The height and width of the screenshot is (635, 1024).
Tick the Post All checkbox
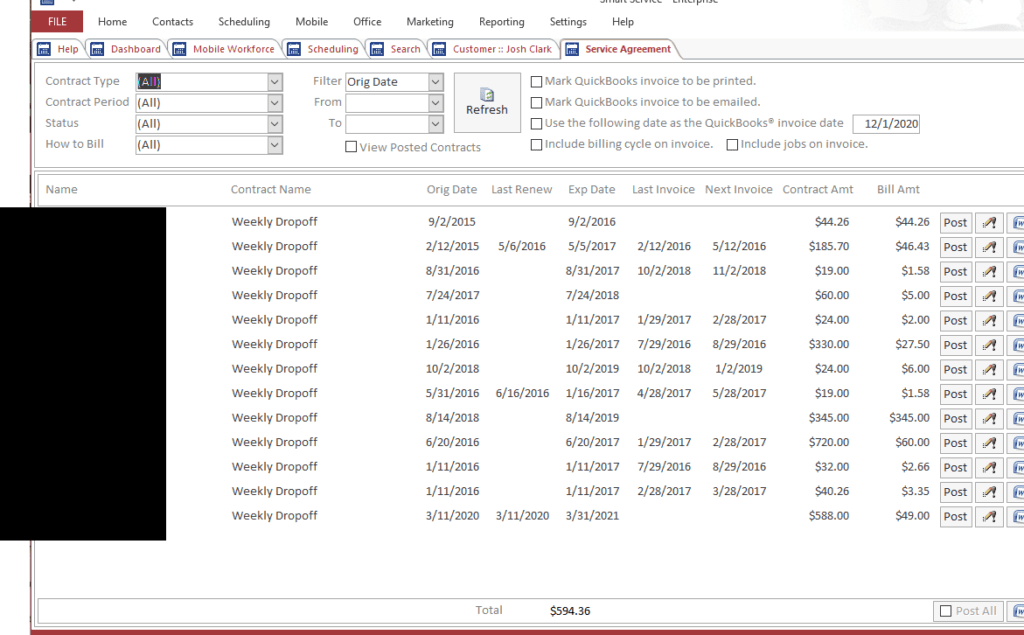[x=946, y=611]
